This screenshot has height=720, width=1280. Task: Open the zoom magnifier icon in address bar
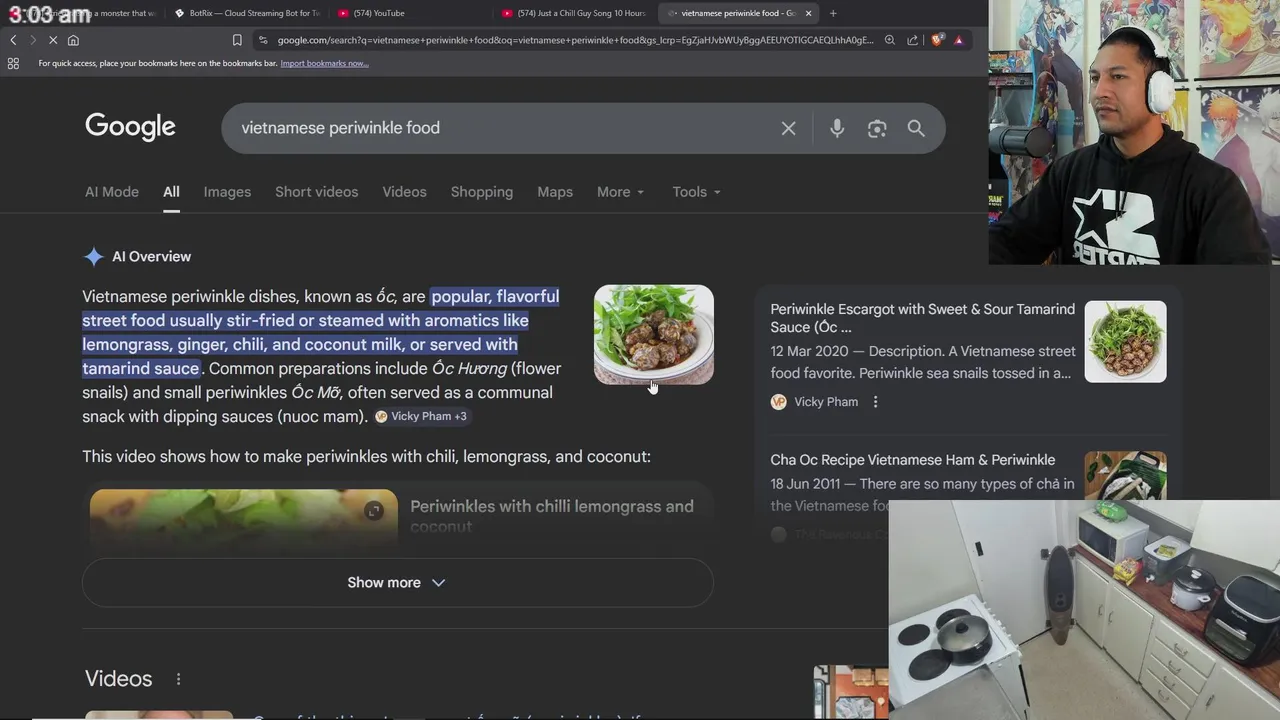889,40
